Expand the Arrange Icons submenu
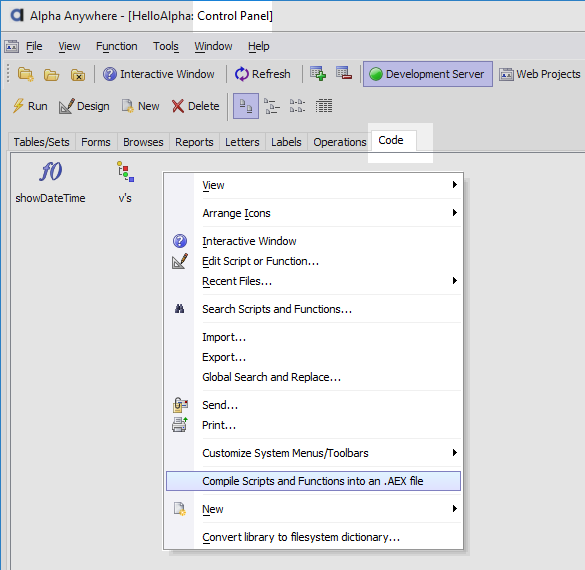The height and width of the screenshot is (570, 585). click(313, 213)
